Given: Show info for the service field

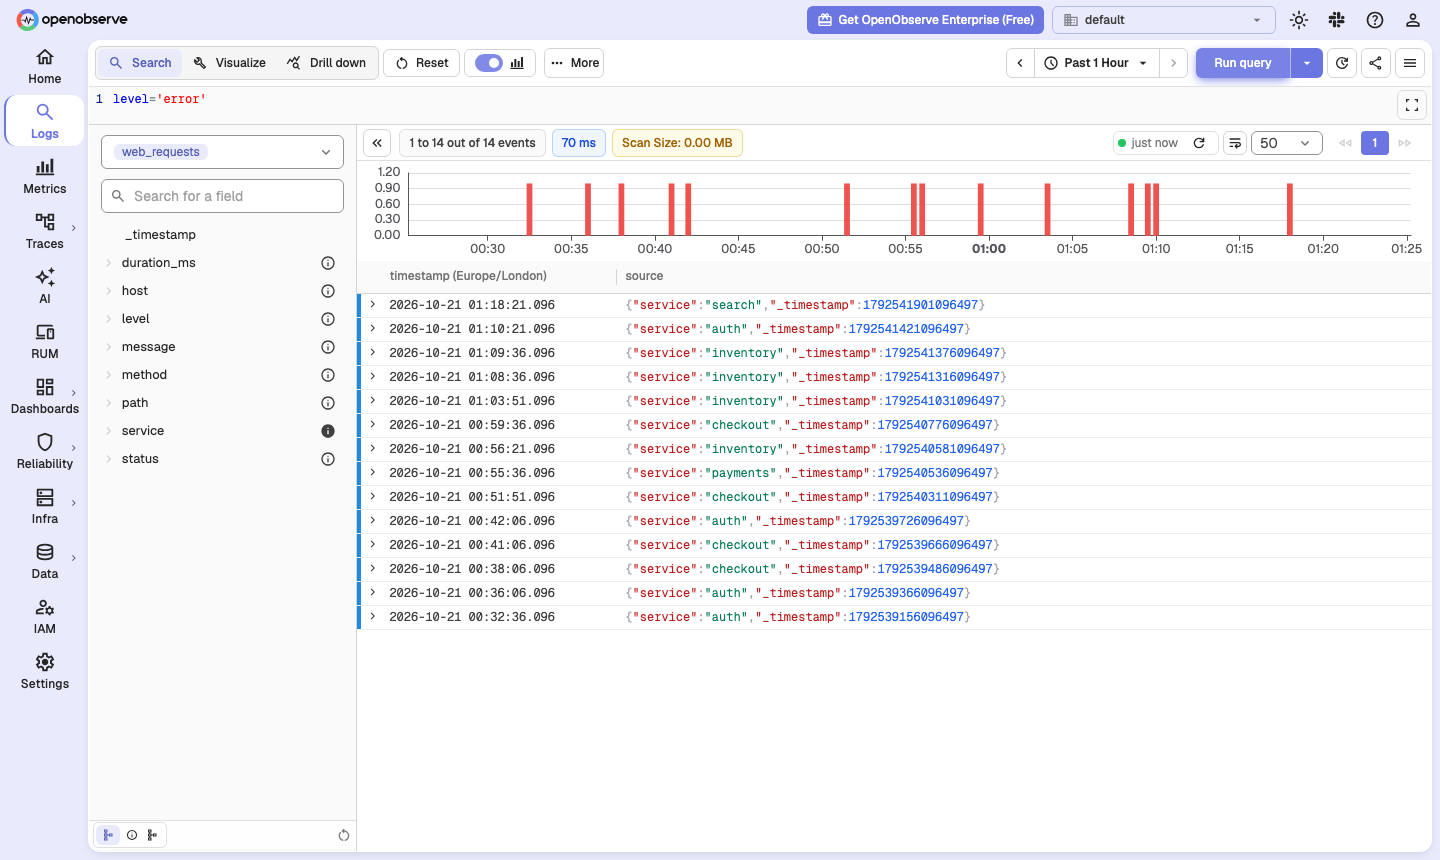Looking at the screenshot, I should (328, 431).
